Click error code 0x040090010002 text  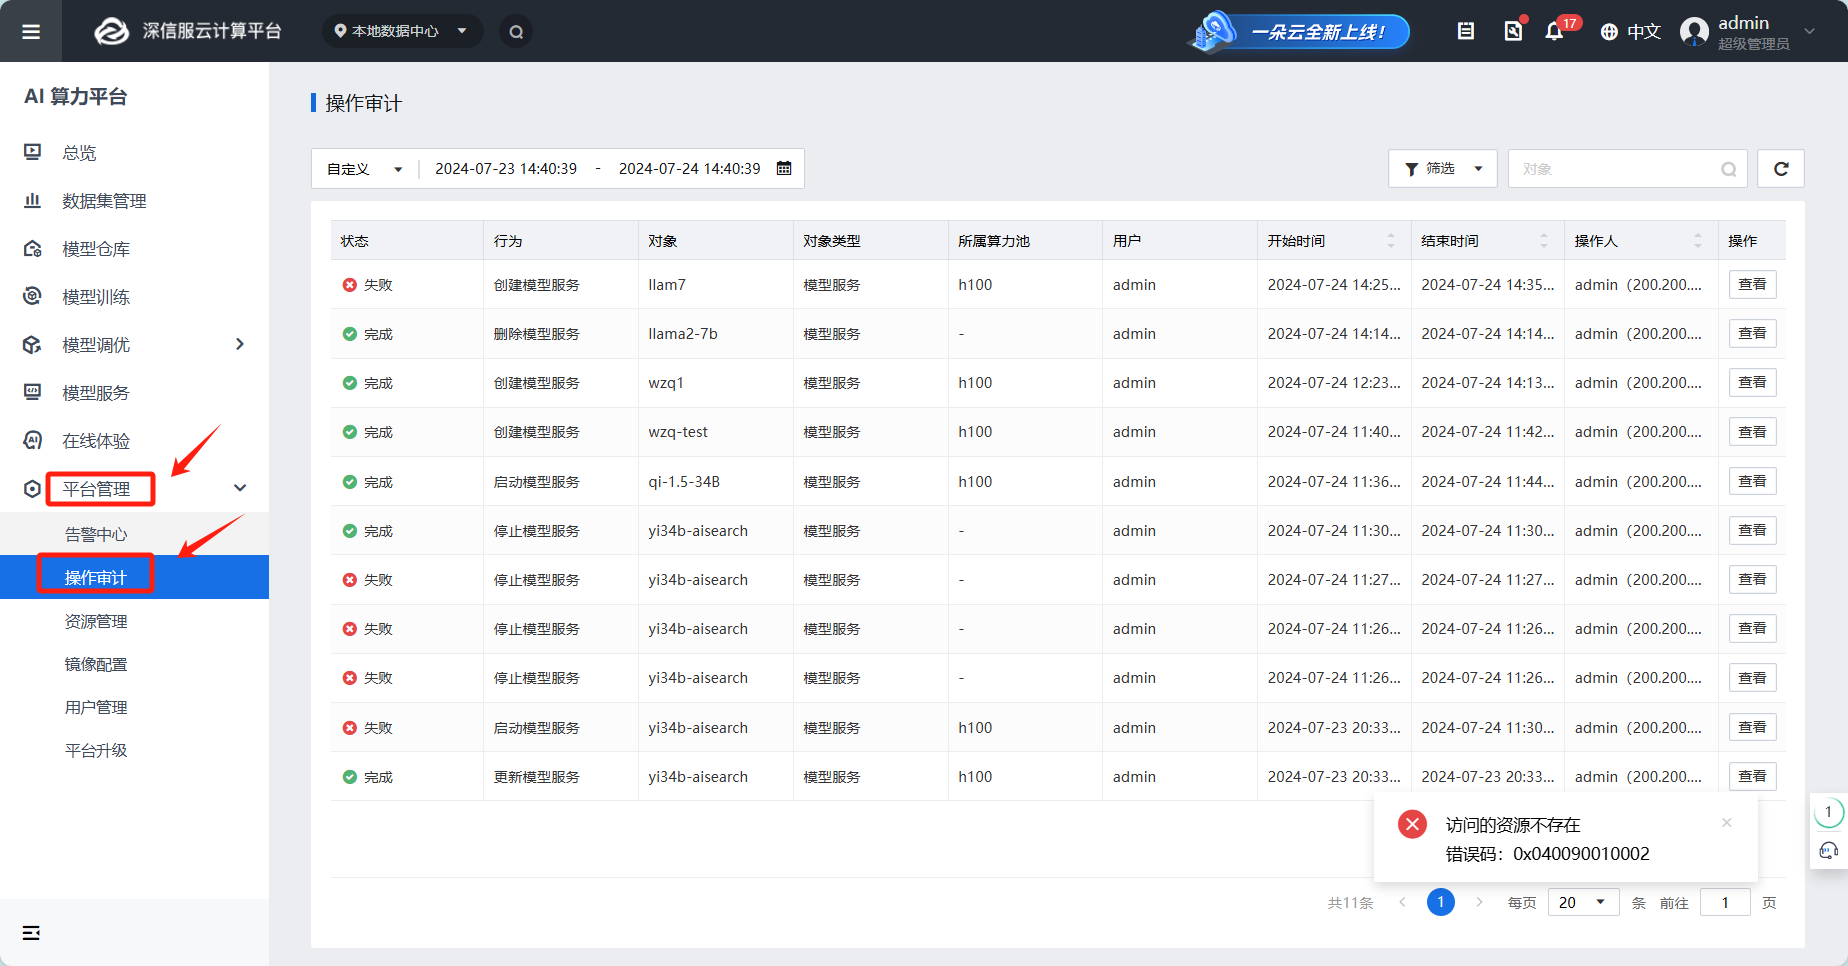1581,854
